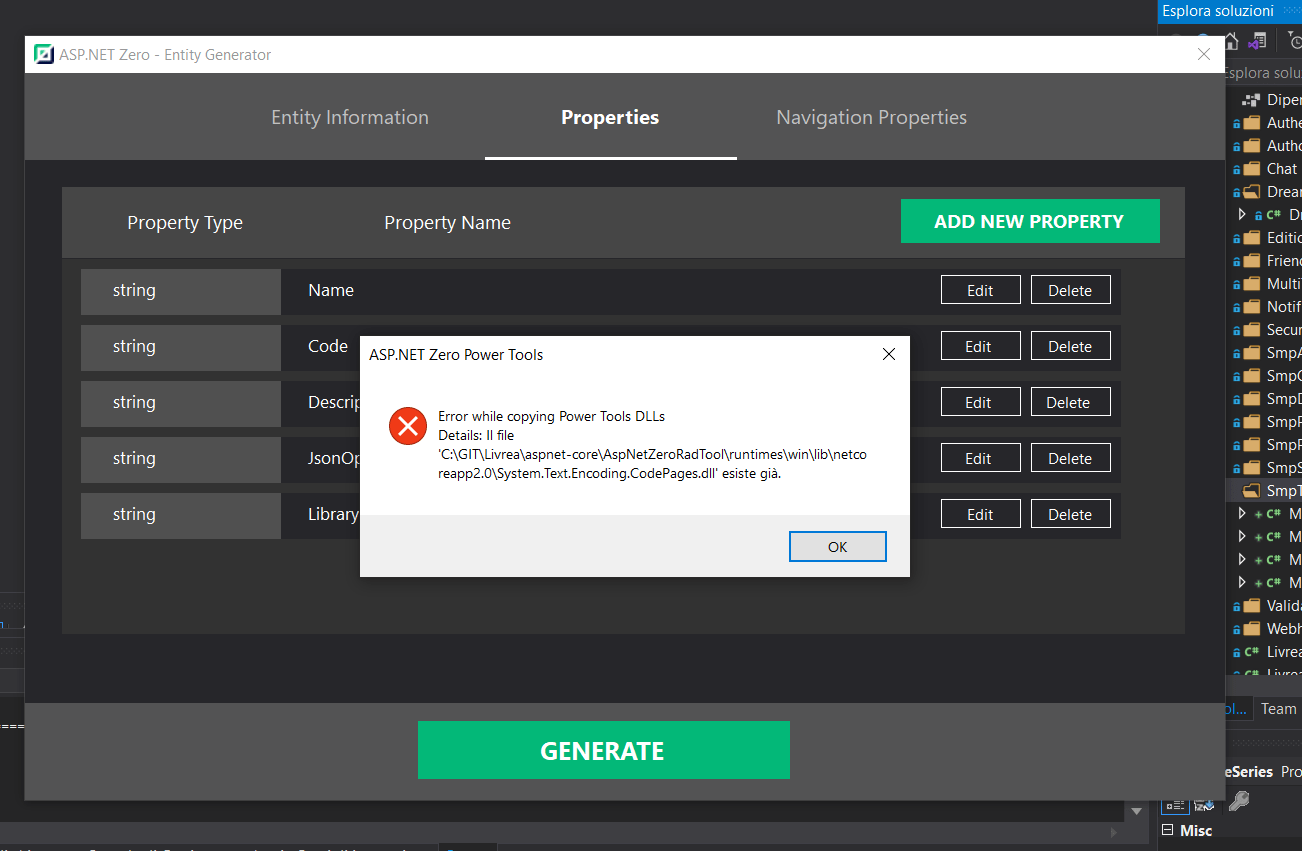Delete the Name property
Screen dimensions: 1302x851
1070,290
